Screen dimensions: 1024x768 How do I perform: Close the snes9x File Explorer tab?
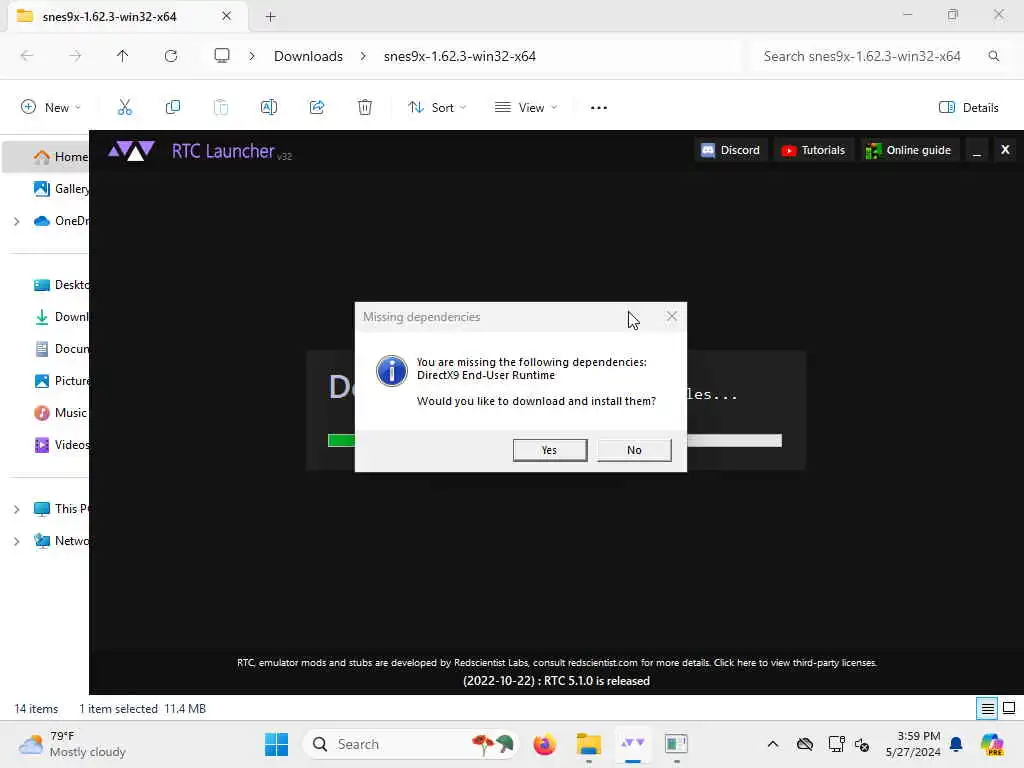tap(226, 16)
